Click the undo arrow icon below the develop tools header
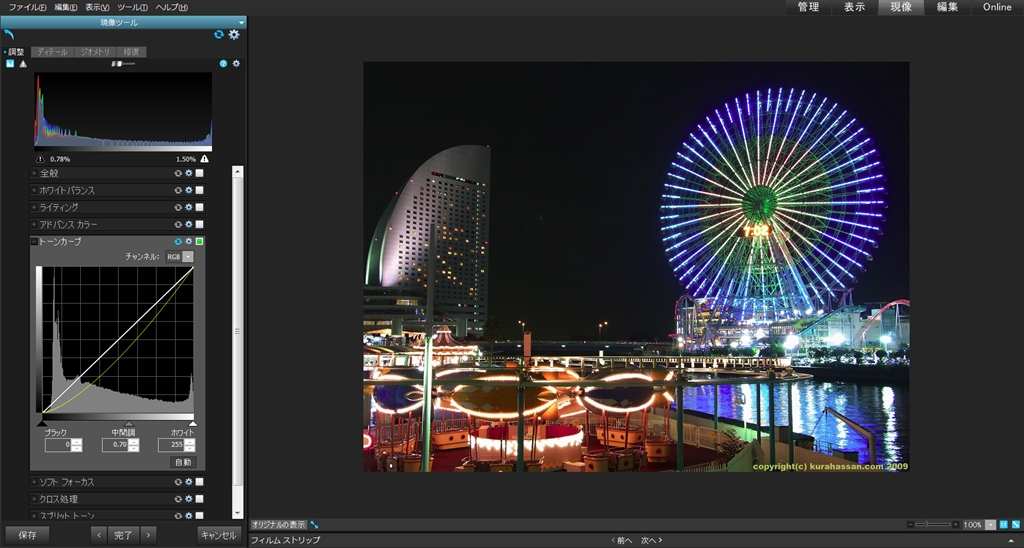 pyautogui.click(x=9, y=34)
